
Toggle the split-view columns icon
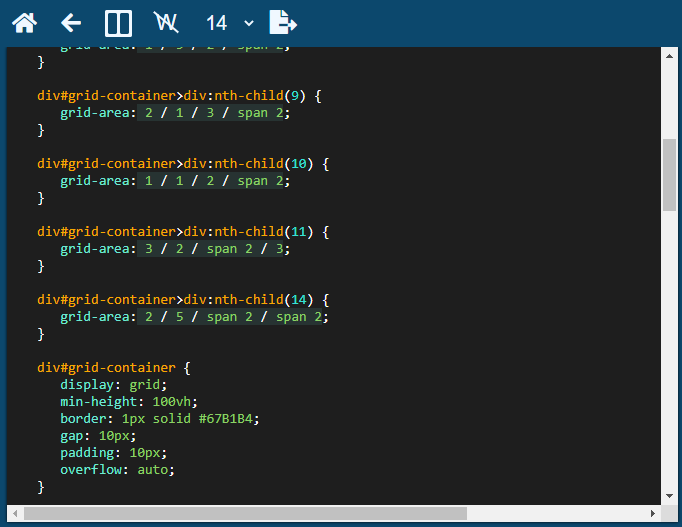[118, 23]
